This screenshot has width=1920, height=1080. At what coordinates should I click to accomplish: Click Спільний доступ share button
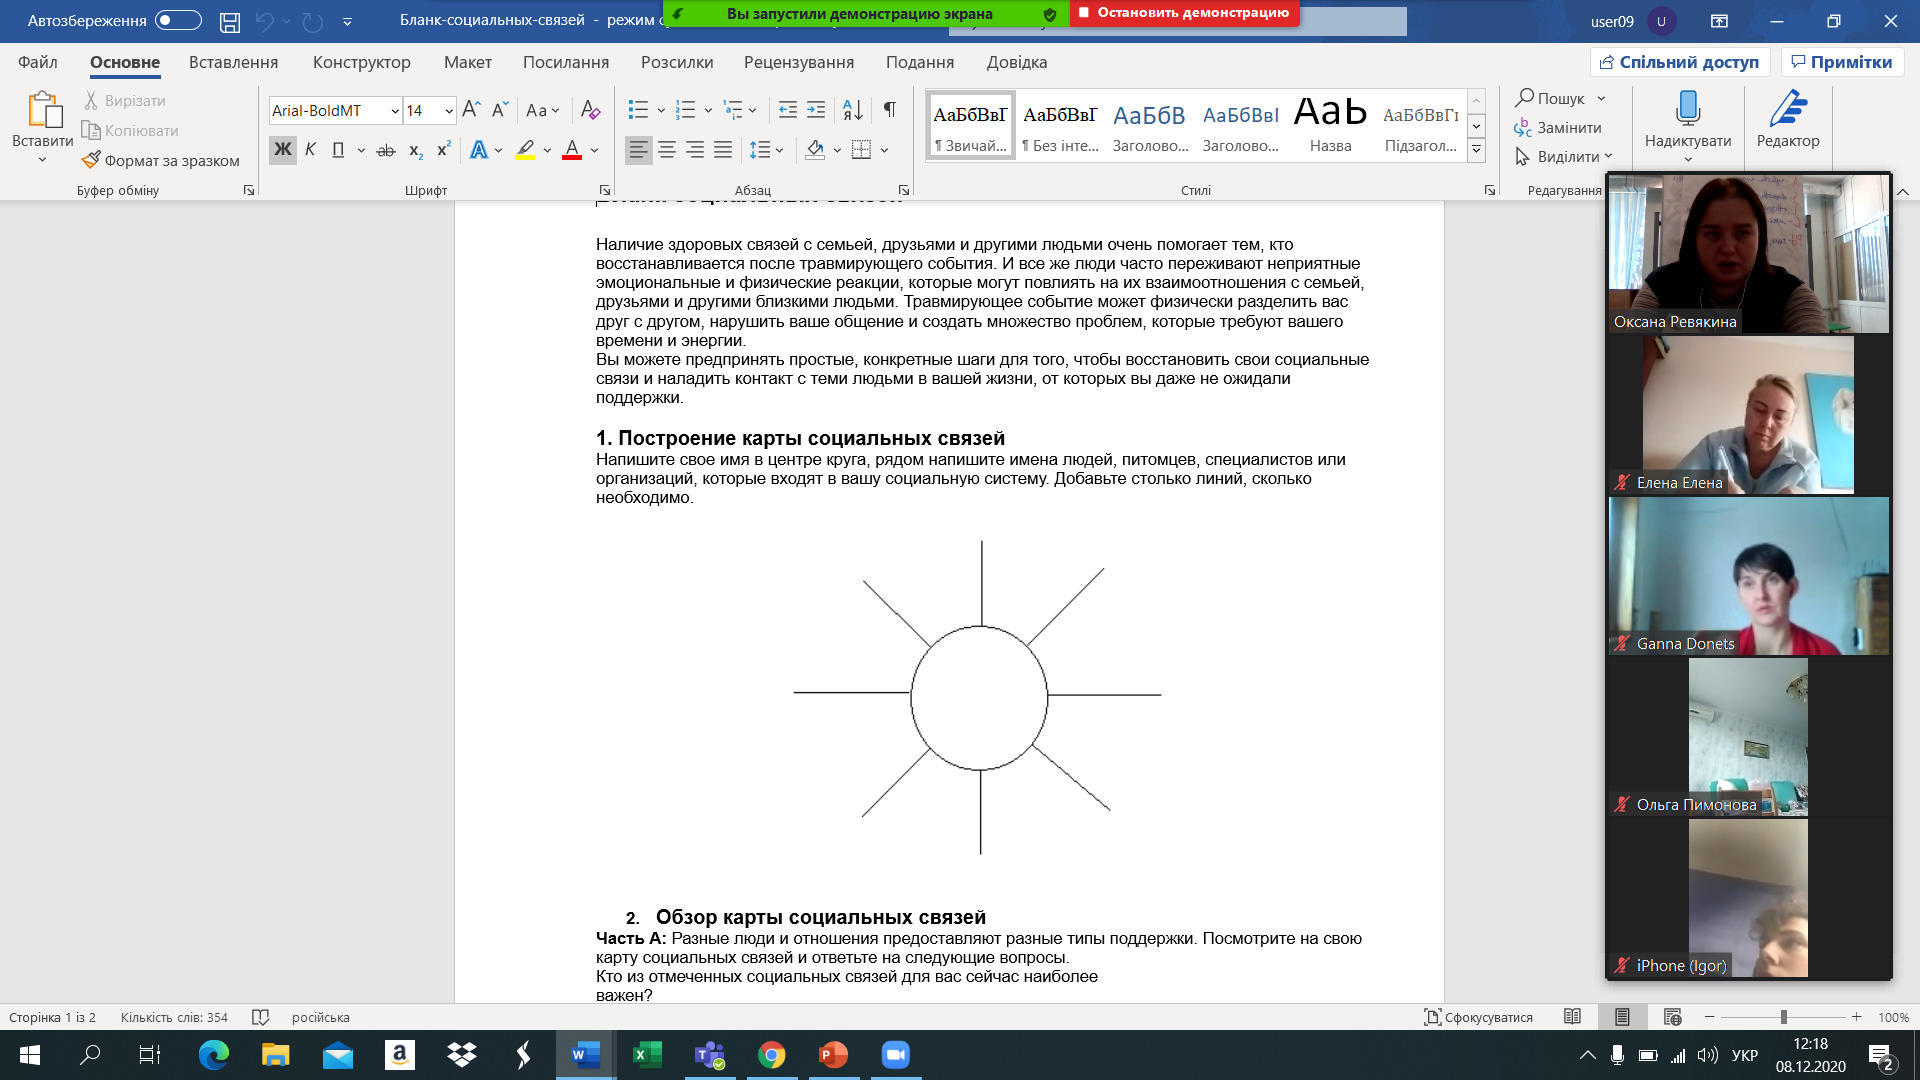pos(1680,62)
